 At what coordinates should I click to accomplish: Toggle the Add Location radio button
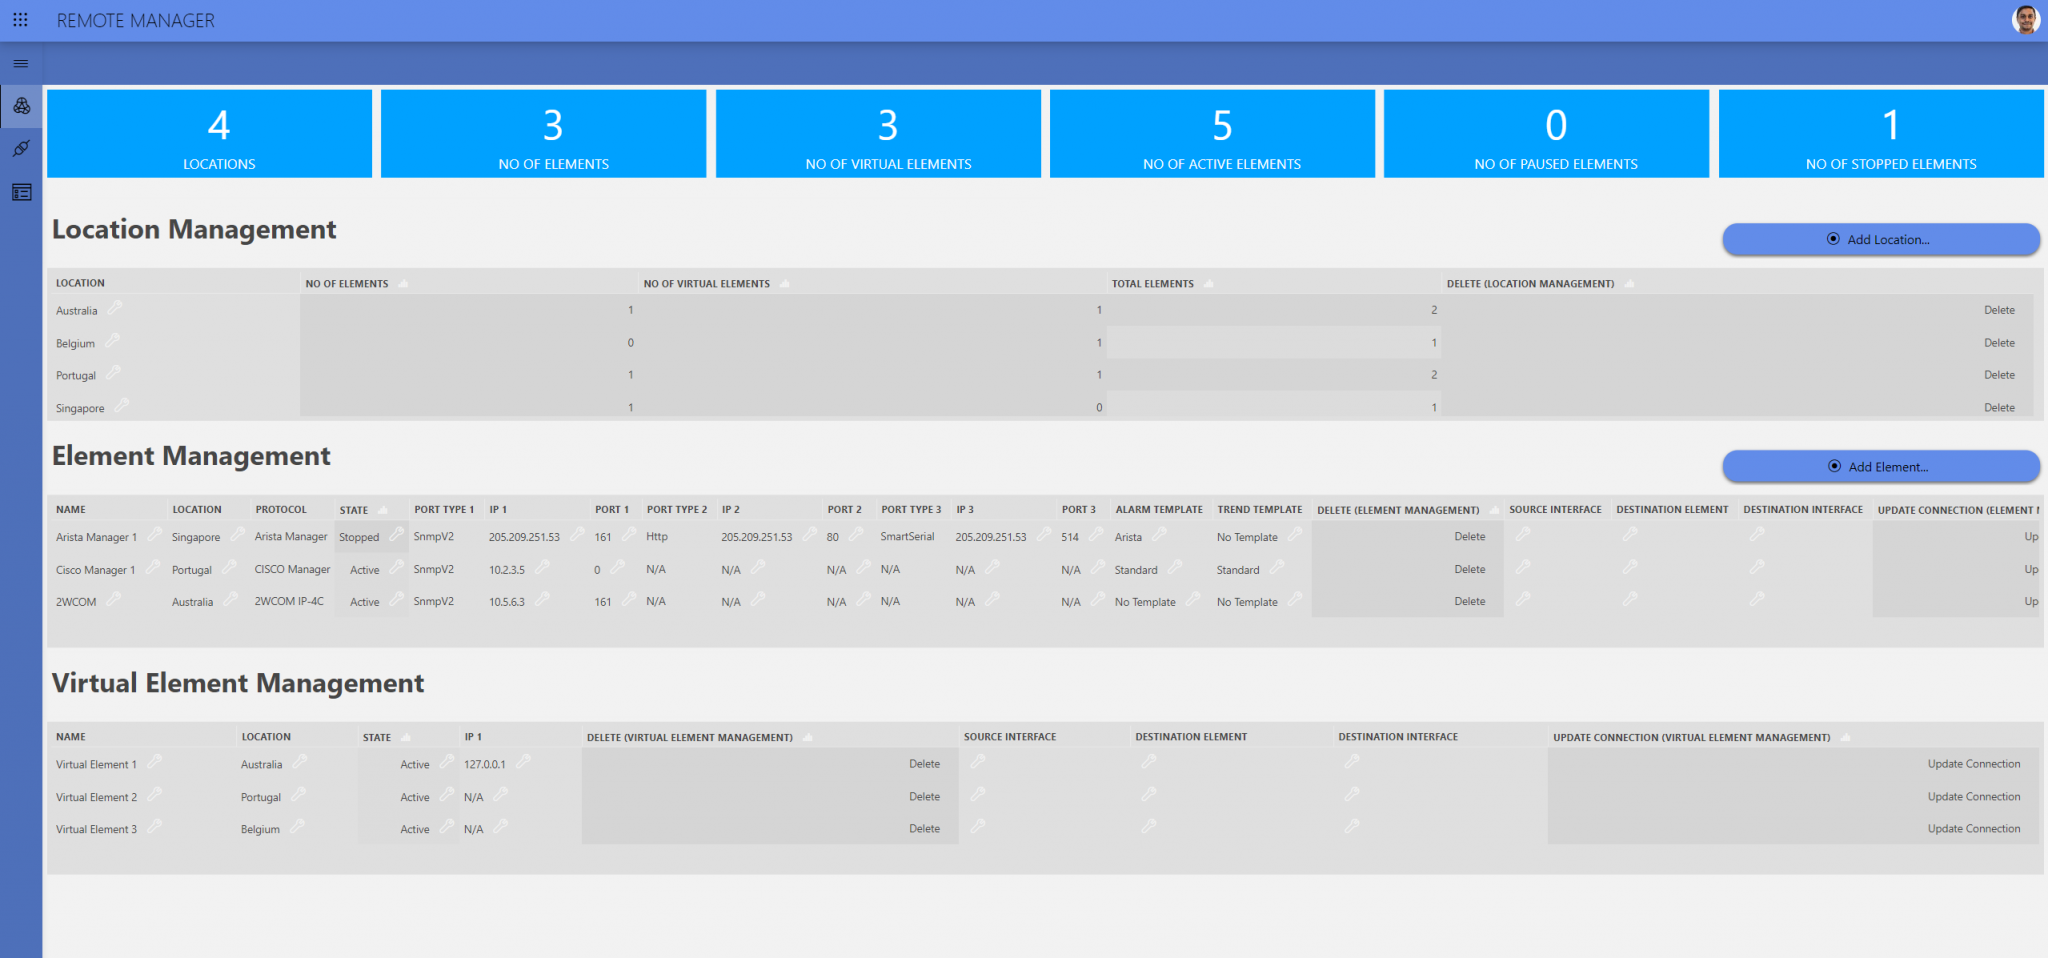pyautogui.click(x=1833, y=239)
